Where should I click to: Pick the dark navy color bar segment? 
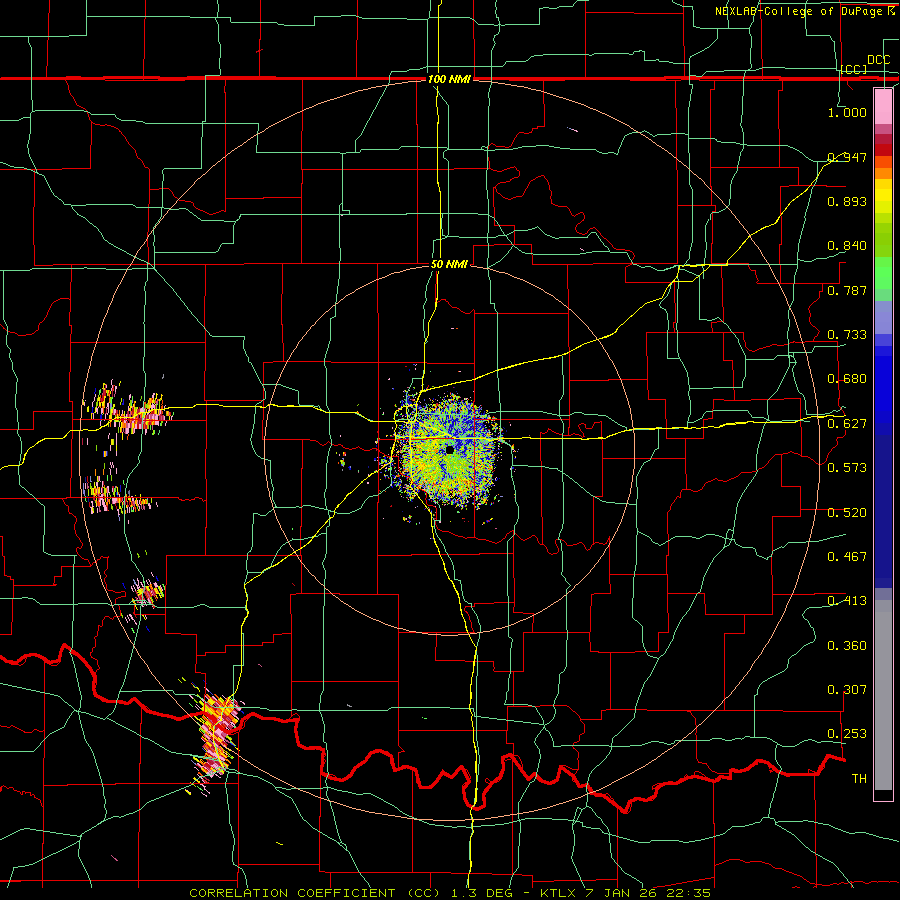883,511
